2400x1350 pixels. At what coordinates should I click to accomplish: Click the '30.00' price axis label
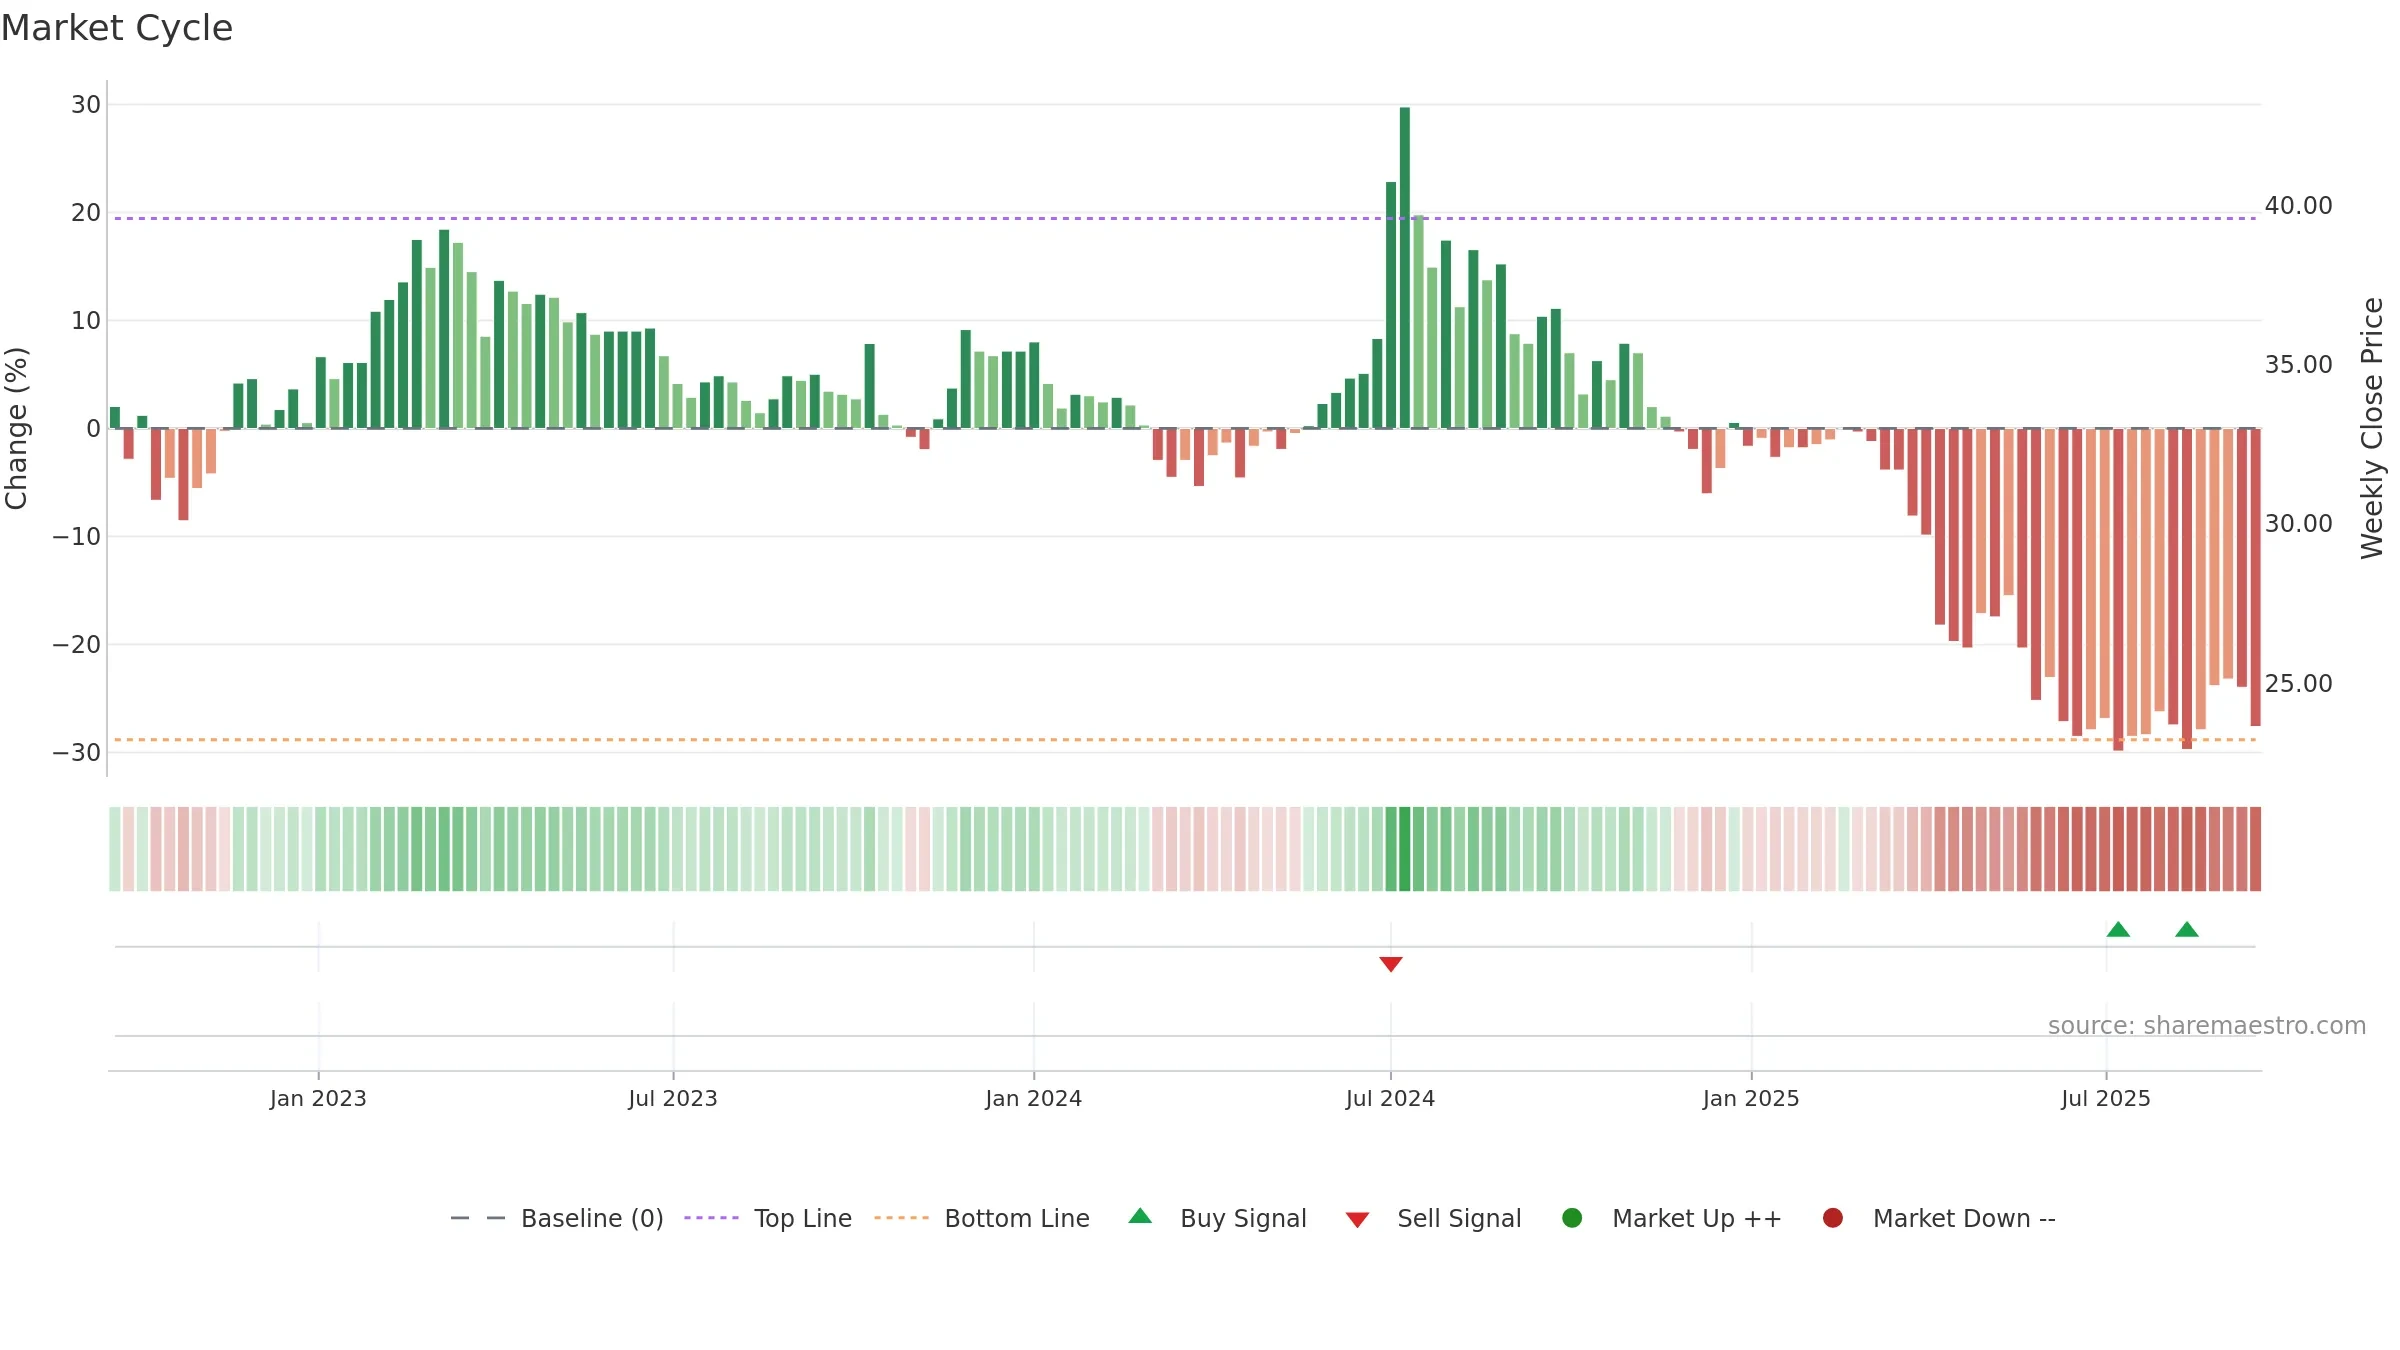(2299, 523)
